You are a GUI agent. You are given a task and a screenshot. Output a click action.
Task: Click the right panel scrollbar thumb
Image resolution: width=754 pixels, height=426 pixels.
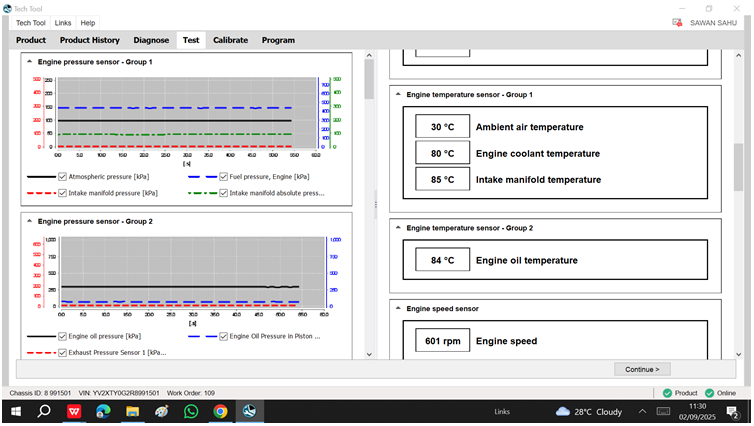coord(739,167)
